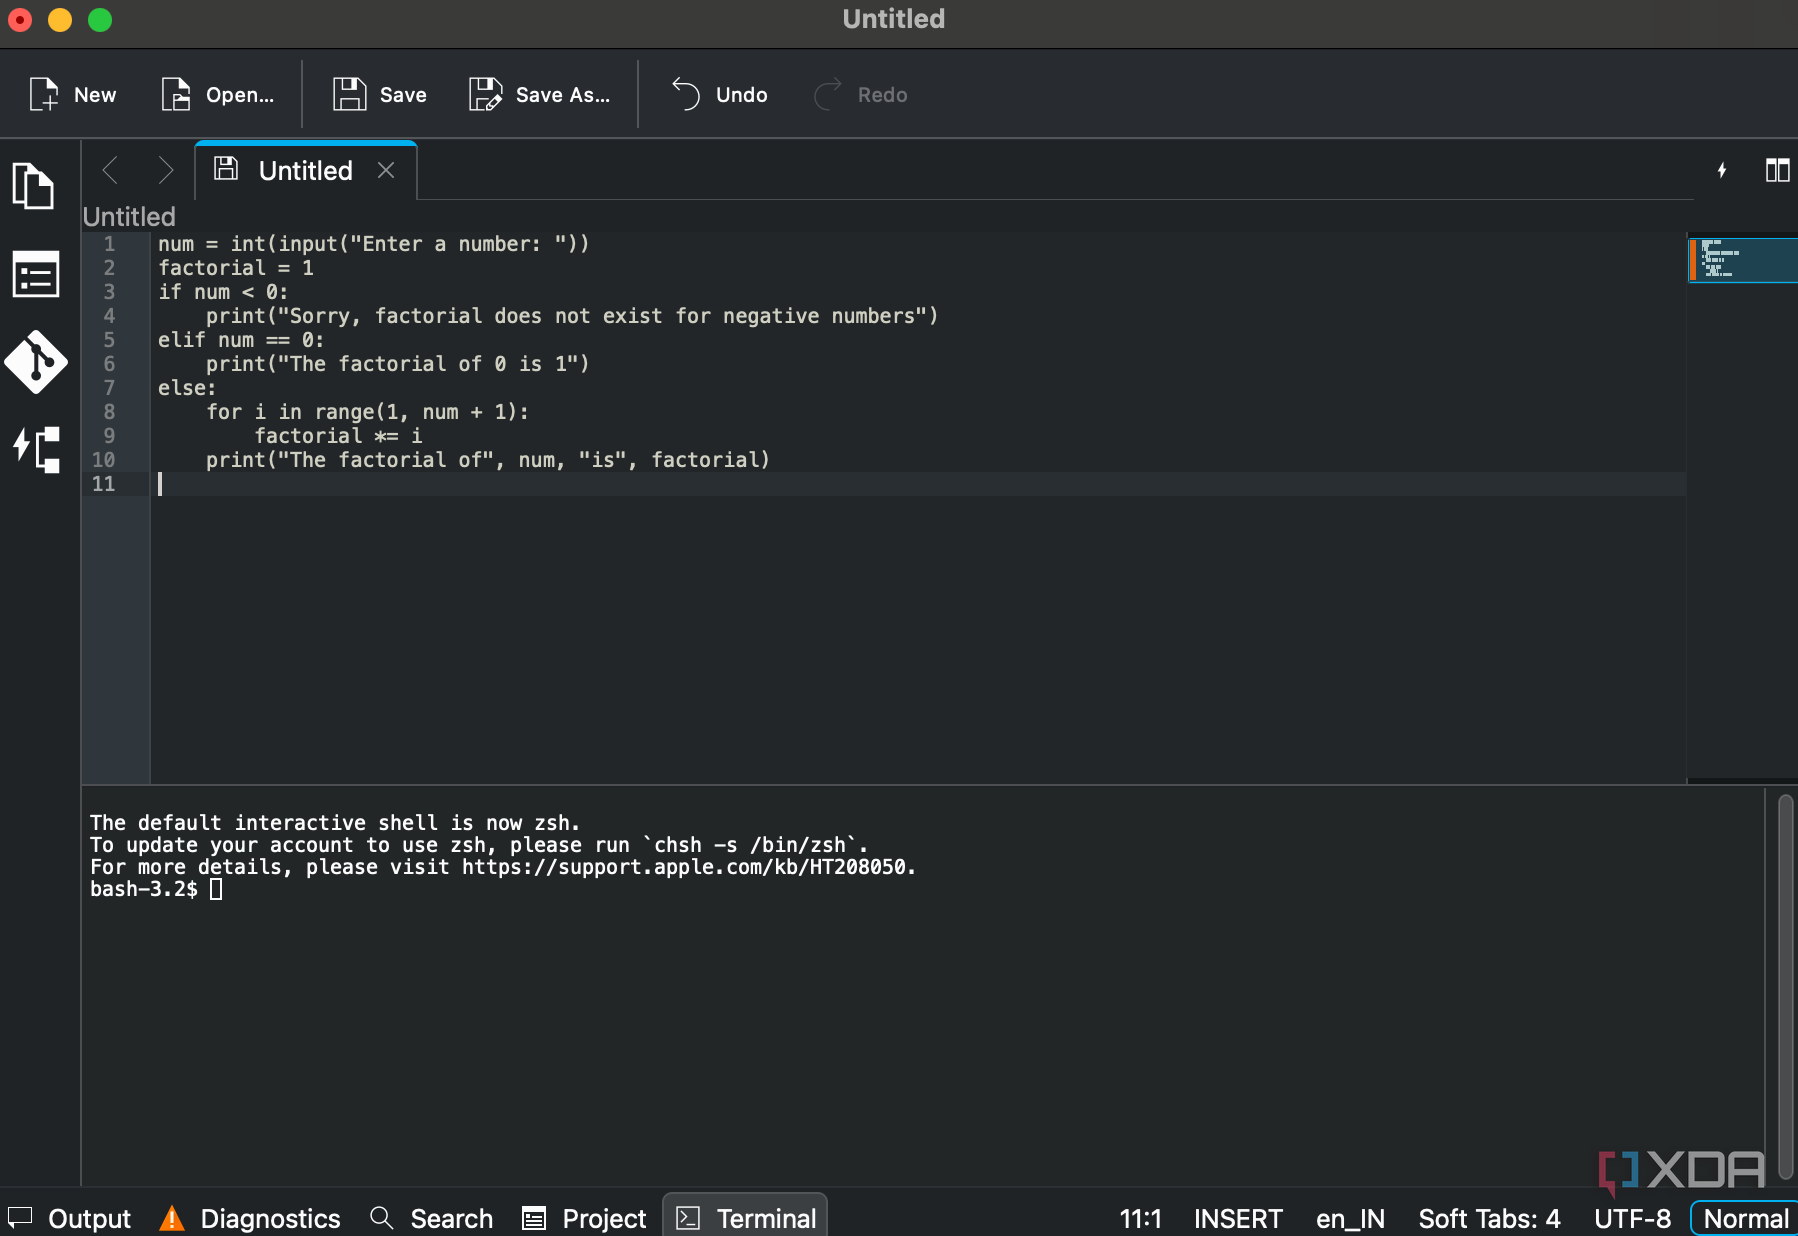Click the first line 'num = int(input' code

(x=374, y=244)
